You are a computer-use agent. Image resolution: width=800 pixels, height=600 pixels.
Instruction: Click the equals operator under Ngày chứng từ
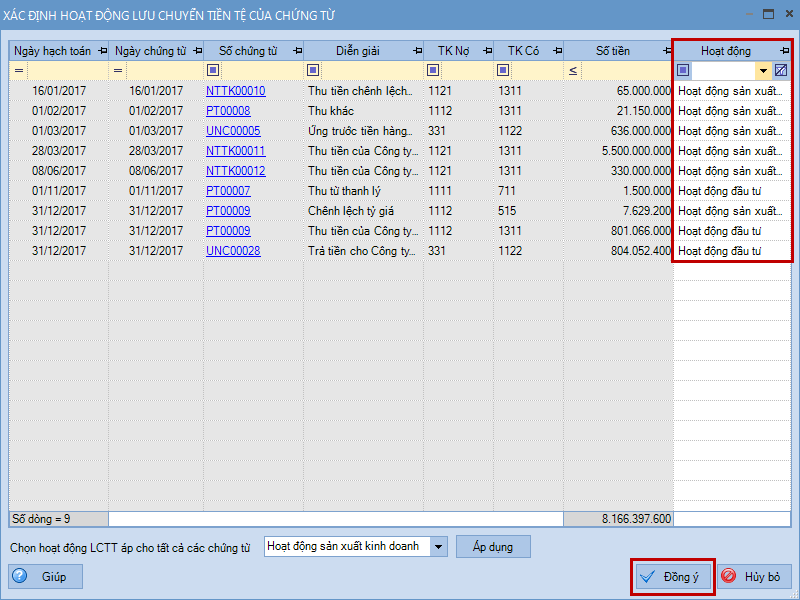click(118, 71)
